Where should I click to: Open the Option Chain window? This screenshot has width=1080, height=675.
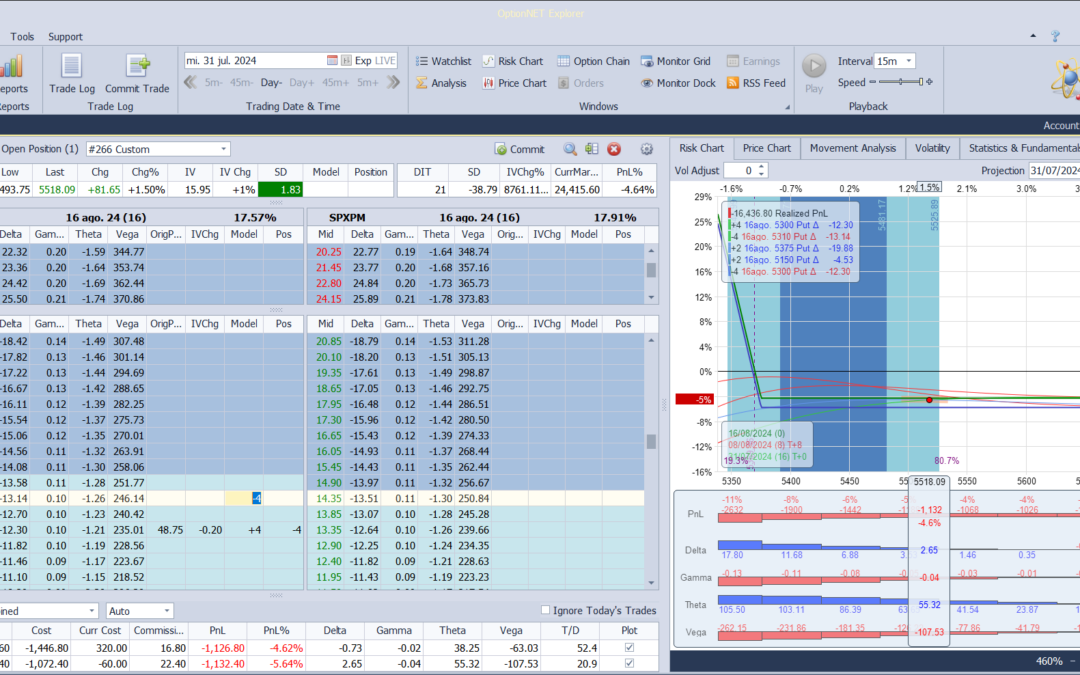(x=593, y=61)
